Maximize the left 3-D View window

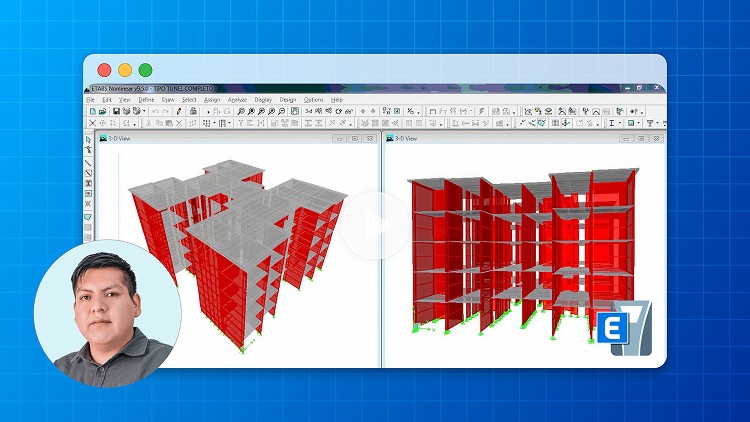354,138
